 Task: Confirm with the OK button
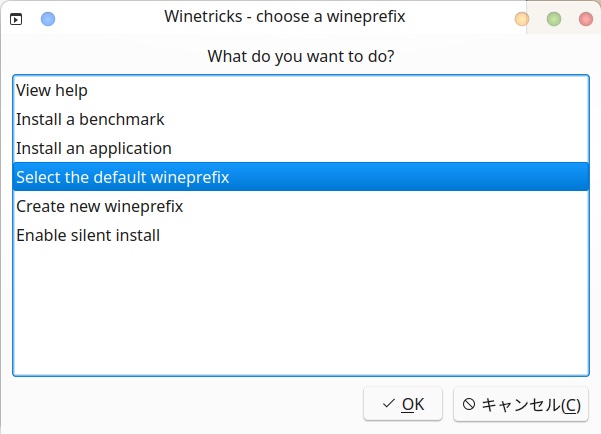tap(403, 405)
